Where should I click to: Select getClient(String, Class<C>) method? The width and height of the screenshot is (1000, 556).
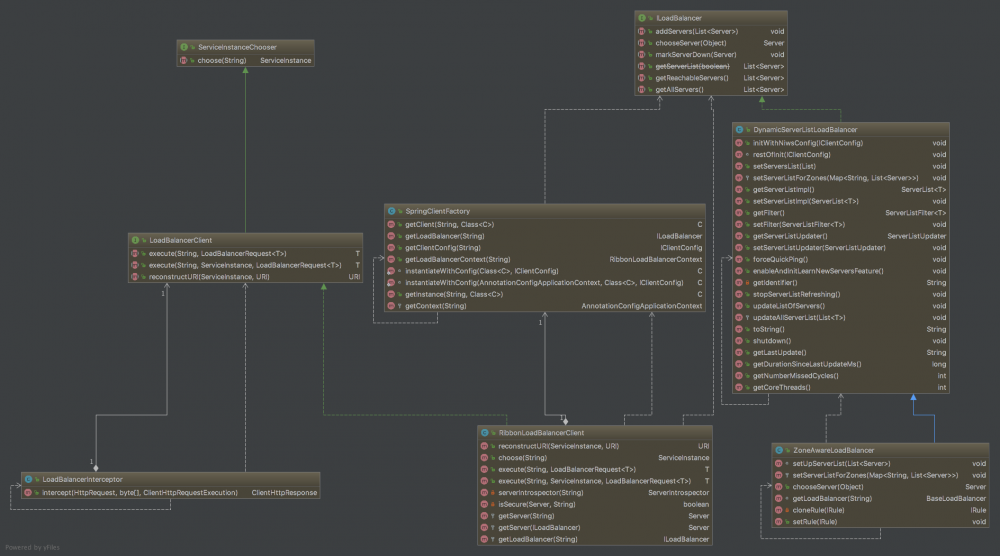(x=545, y=224)
